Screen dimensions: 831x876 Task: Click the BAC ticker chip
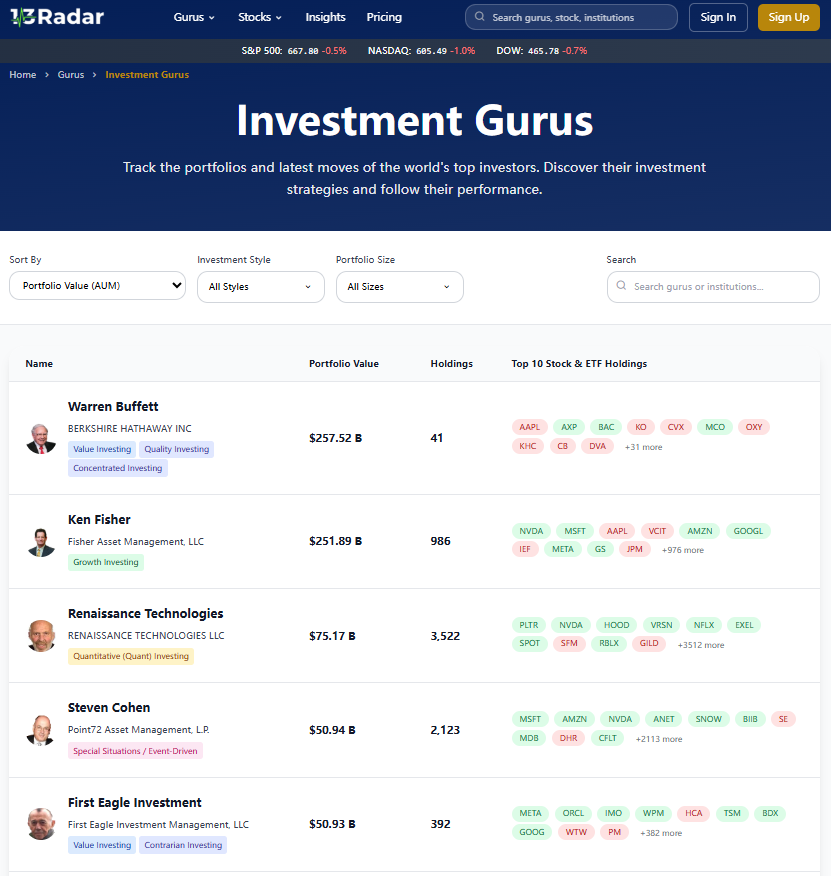pos(606,427)
